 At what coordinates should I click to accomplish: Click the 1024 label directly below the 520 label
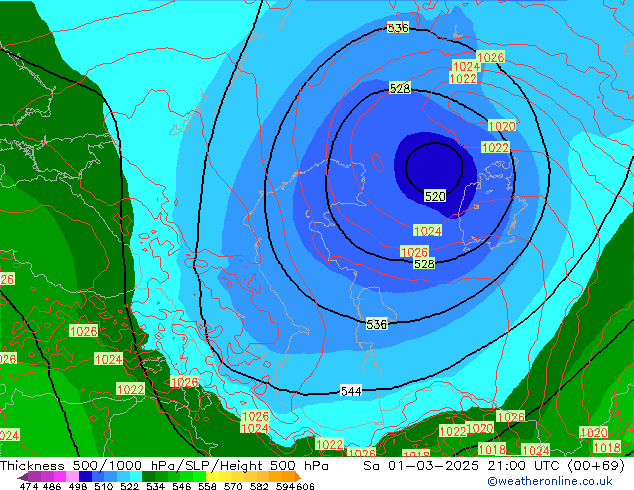[428, 231]
